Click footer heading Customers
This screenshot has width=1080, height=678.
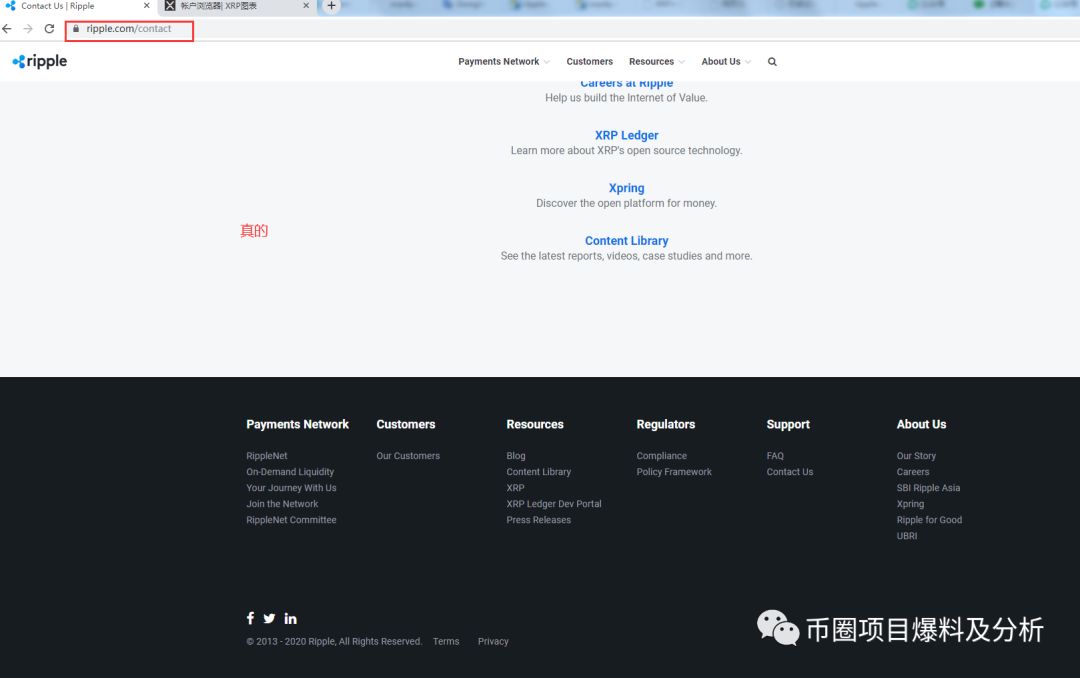(406, 424)
